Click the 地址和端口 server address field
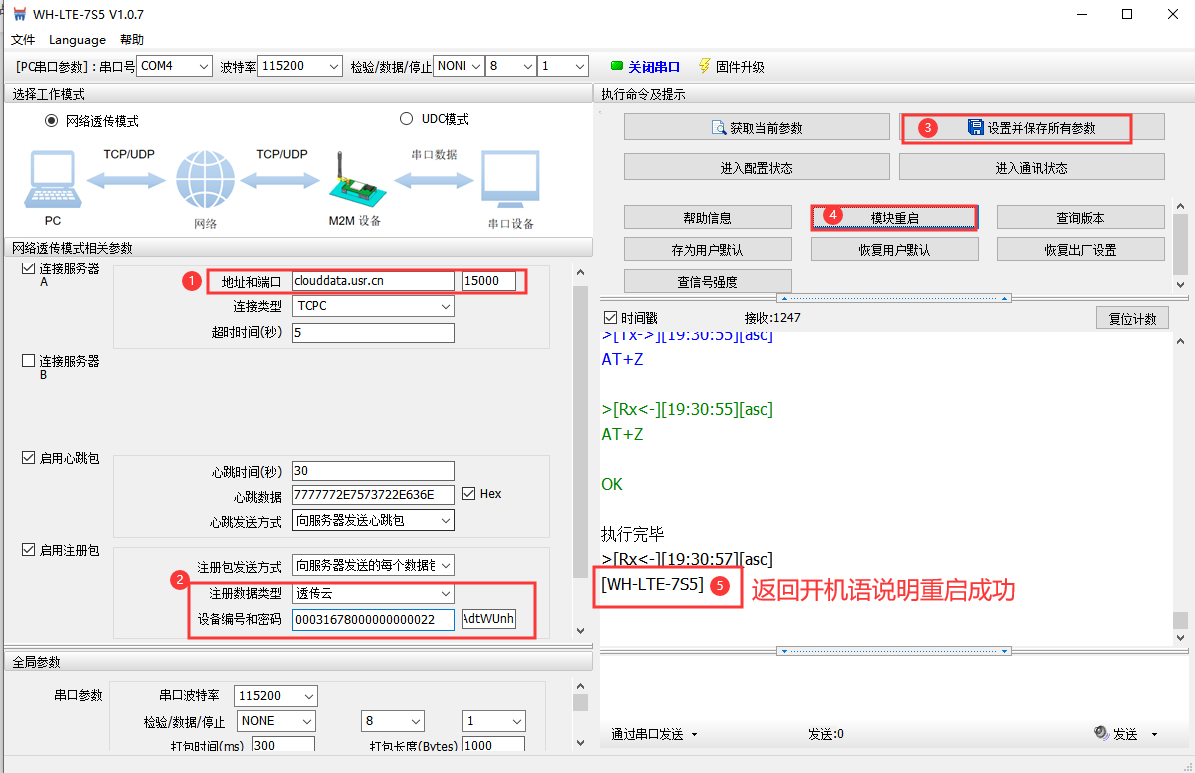This screenshot has width=1195, height=773. (x=372, y=281)
